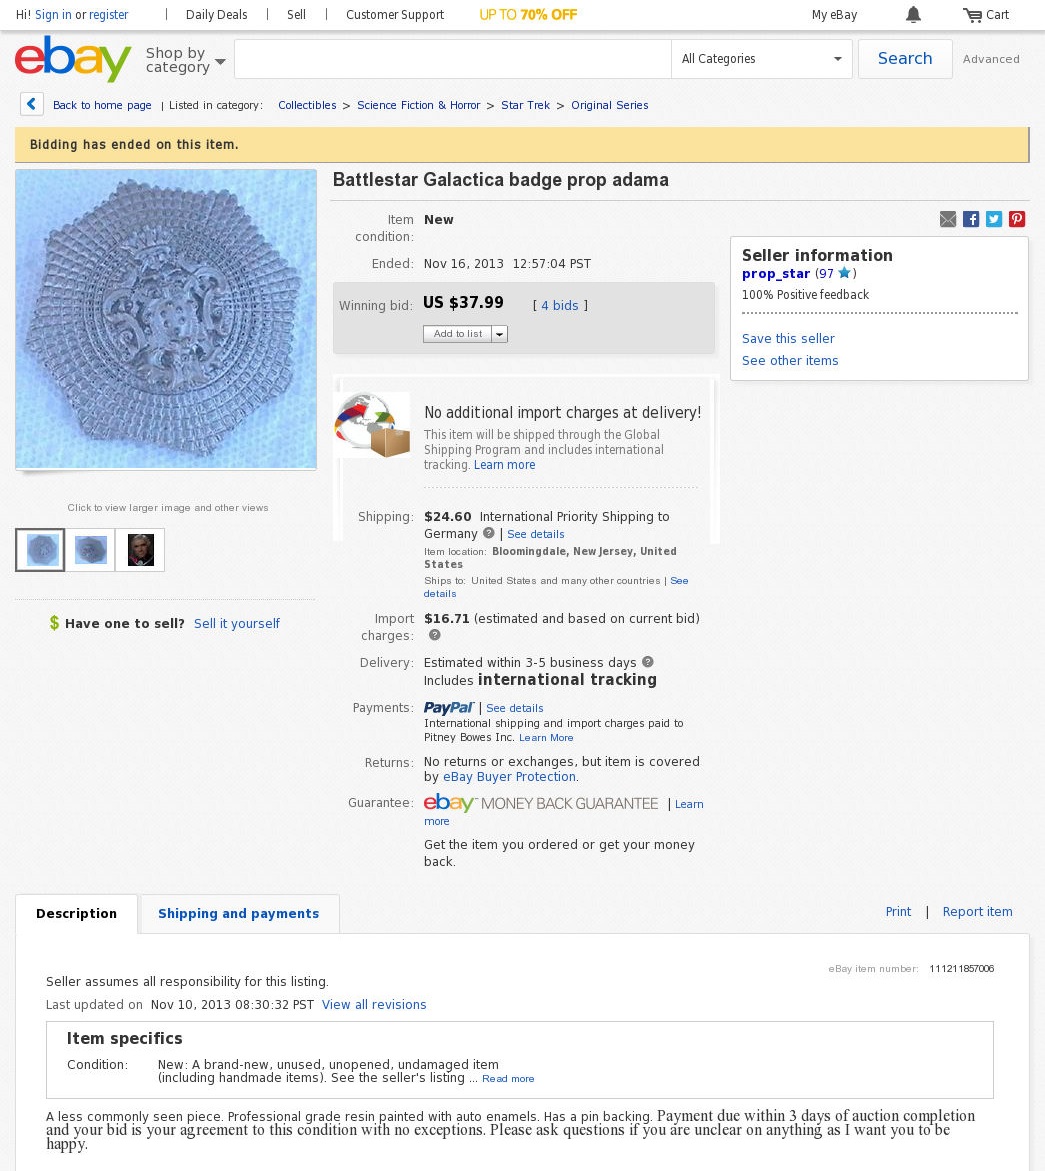Click into the search input field
Viewport: 1045px width, 1171px height.
coord(453,59)
